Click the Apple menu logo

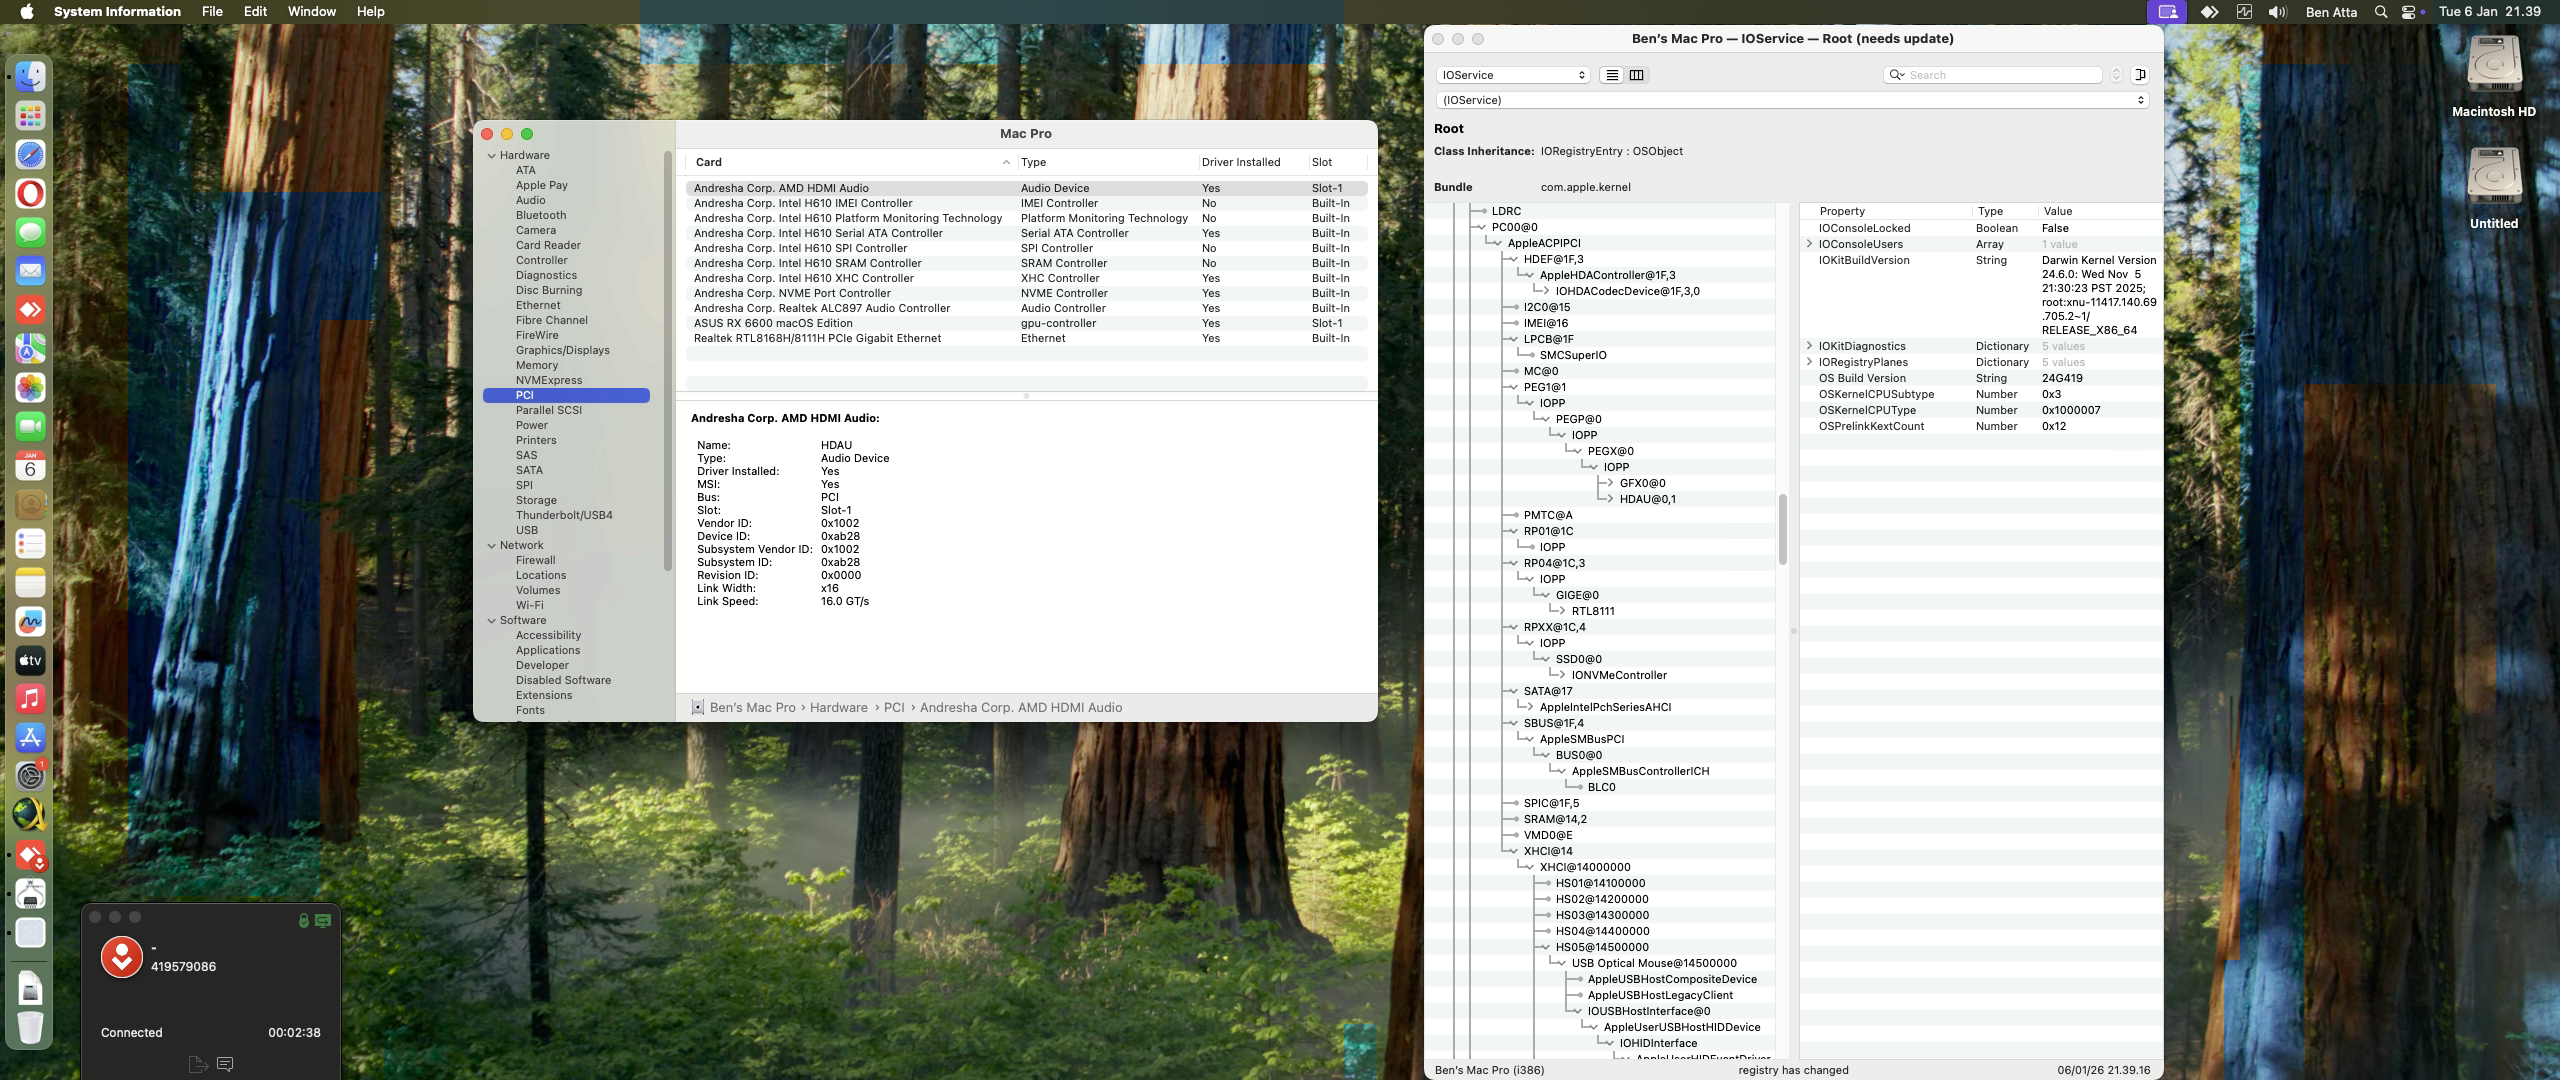(x=27, y=12)
